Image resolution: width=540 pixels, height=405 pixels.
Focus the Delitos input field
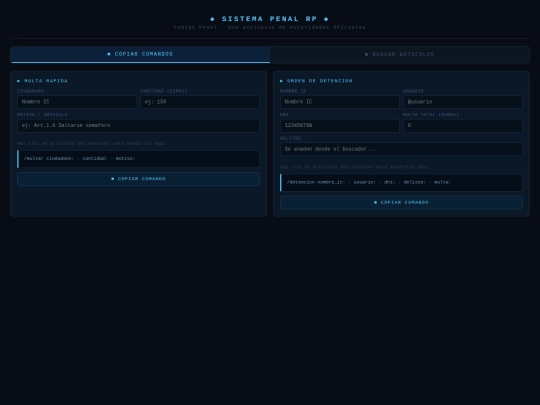pyautogui.click(x=401, y=149)
